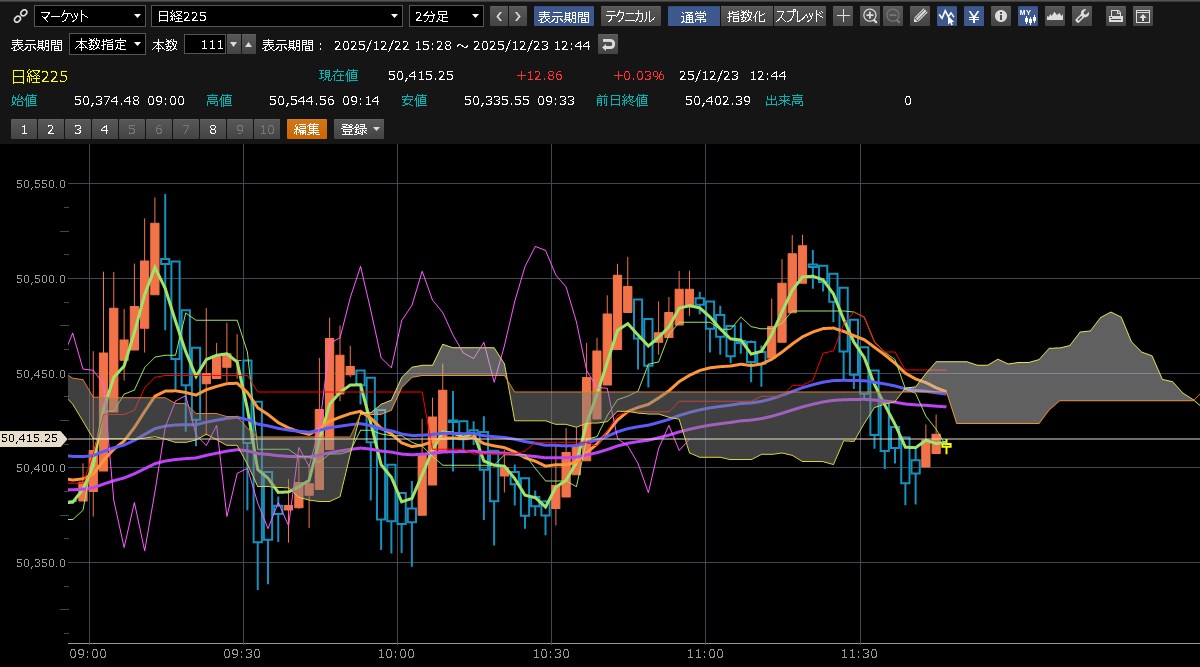Click the link chain icon
Screen dimensions: 1200x667
tap(18, 16)
